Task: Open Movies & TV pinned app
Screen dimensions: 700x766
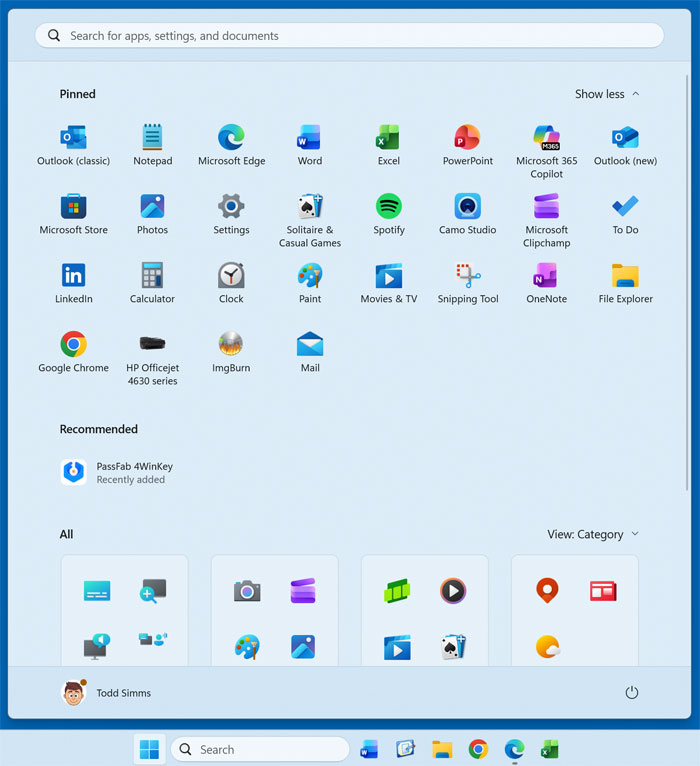Action: 388,283
